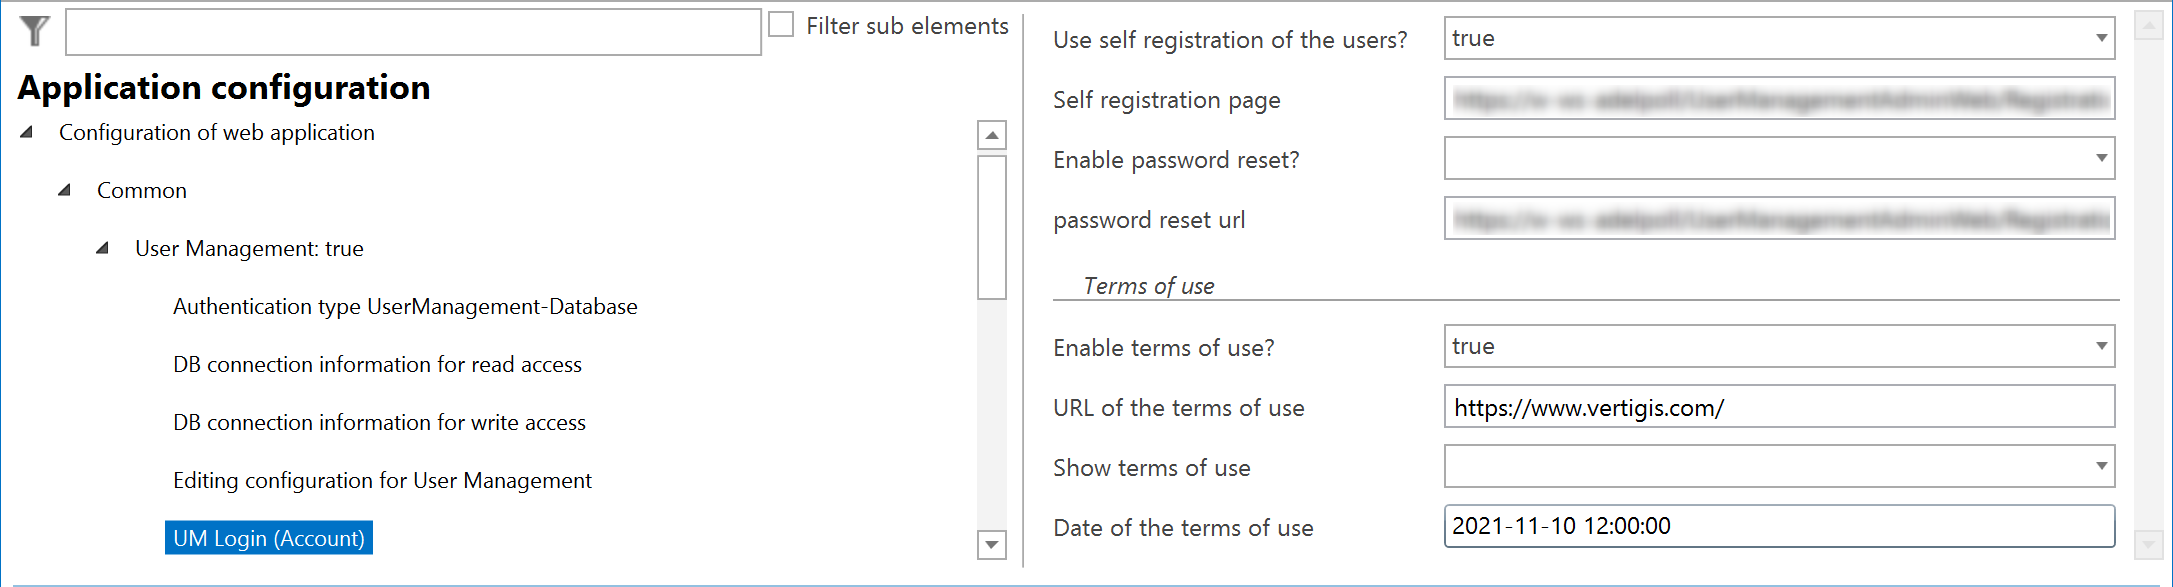Click the Self registration page field
Viewport: 2173px width, 587px height.
point(1778,99)
